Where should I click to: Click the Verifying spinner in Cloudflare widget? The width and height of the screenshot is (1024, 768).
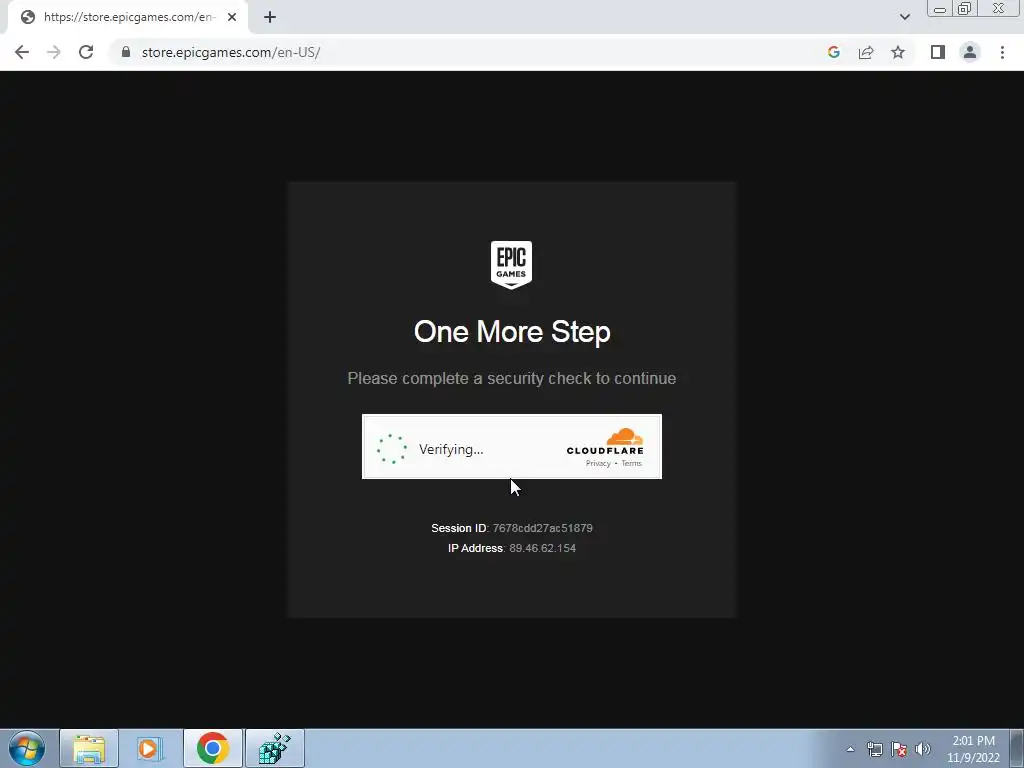coord(392,449)
